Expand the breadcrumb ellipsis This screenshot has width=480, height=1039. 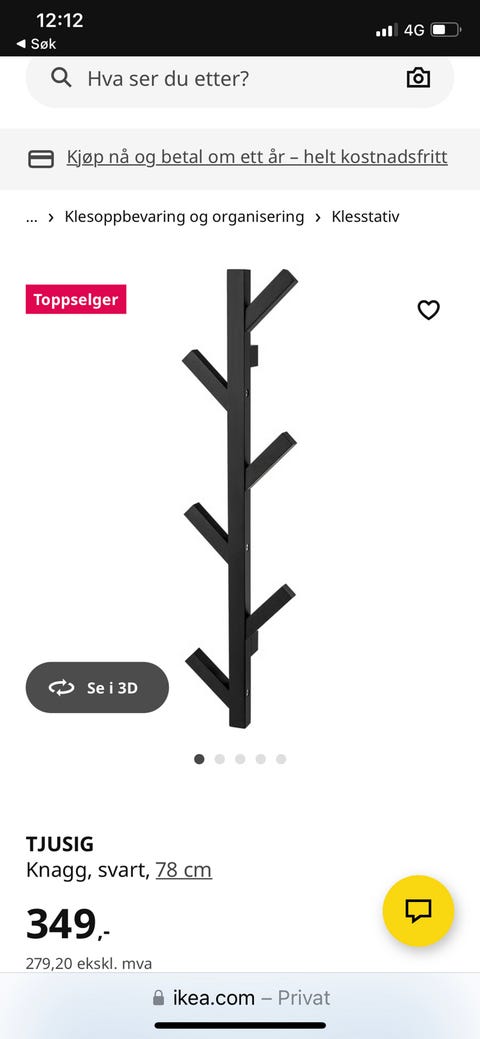pyautogui.click(x=32, y=217)
